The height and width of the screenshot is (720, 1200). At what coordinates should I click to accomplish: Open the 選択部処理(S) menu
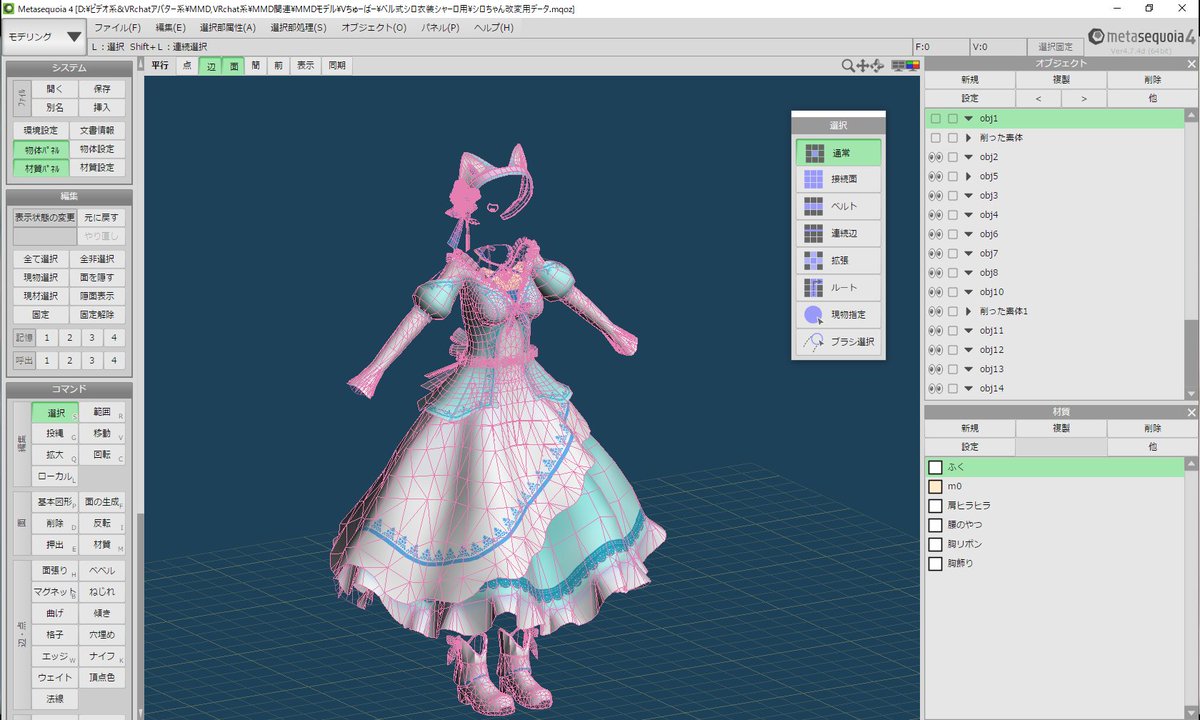click(298, 27)
